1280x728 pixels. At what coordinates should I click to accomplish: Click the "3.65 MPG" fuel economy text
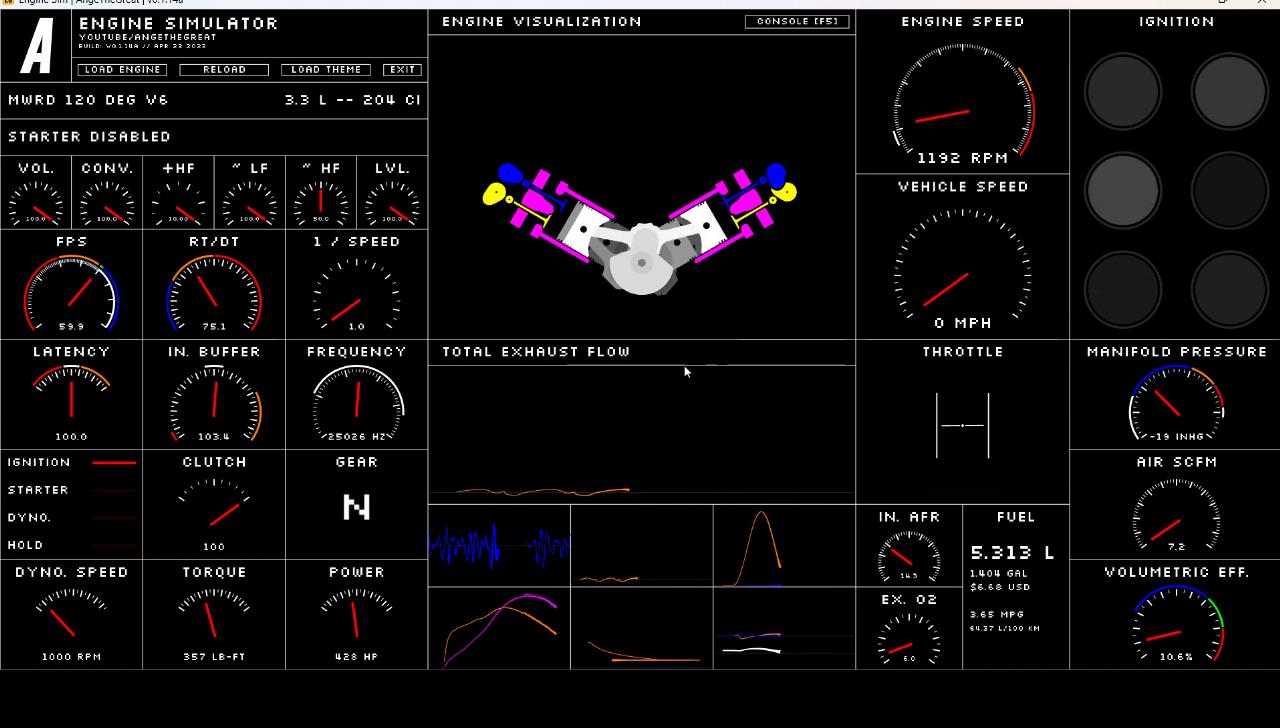[997, 615]
